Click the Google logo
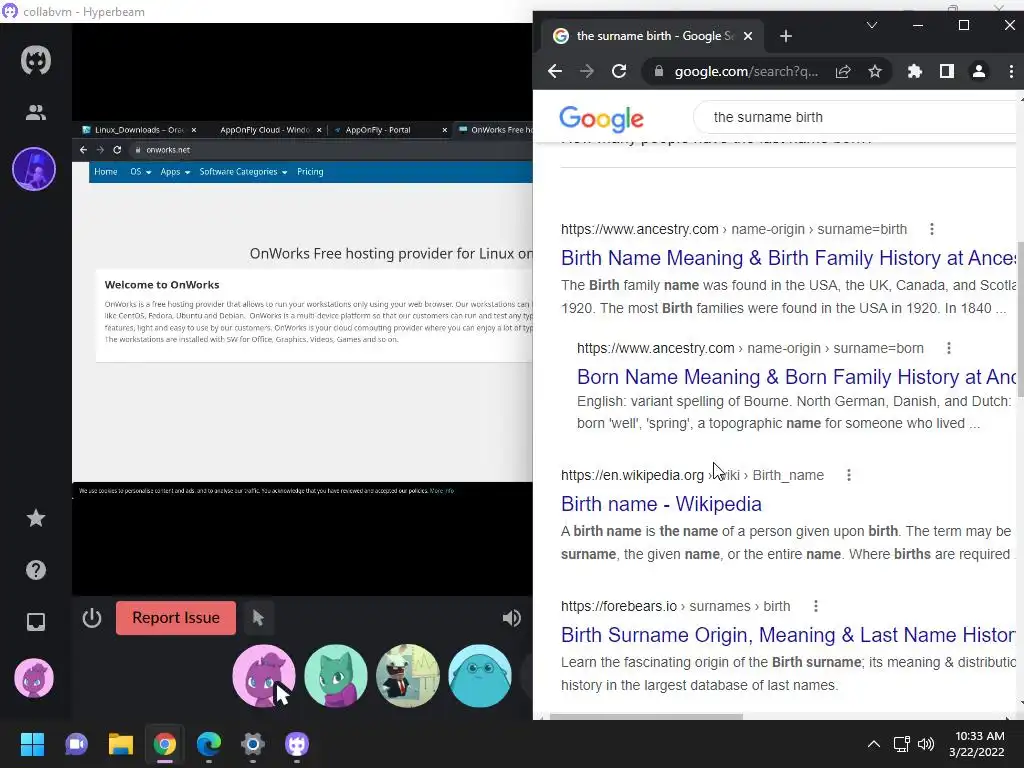The height and width of the screenshot is (768, 1024). click(601, 119)
